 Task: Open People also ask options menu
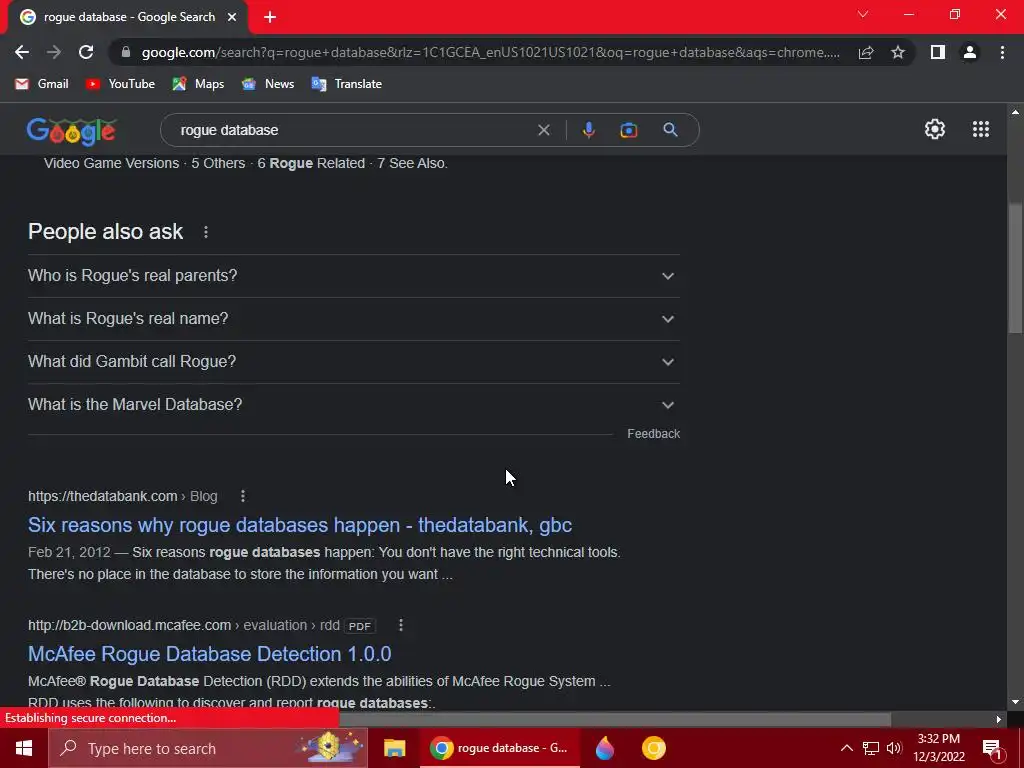(x=206, y=232)
